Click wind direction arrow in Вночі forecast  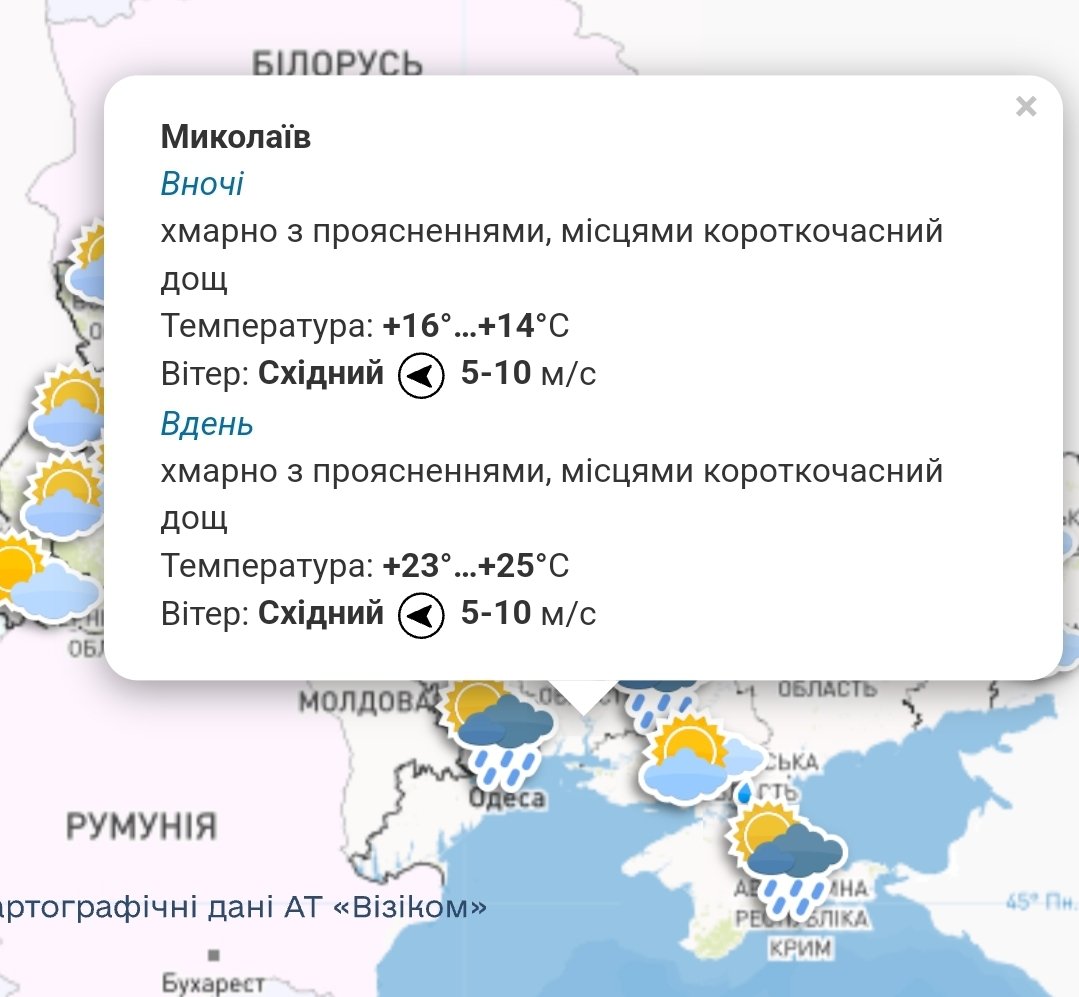click(x=421, y=376)
